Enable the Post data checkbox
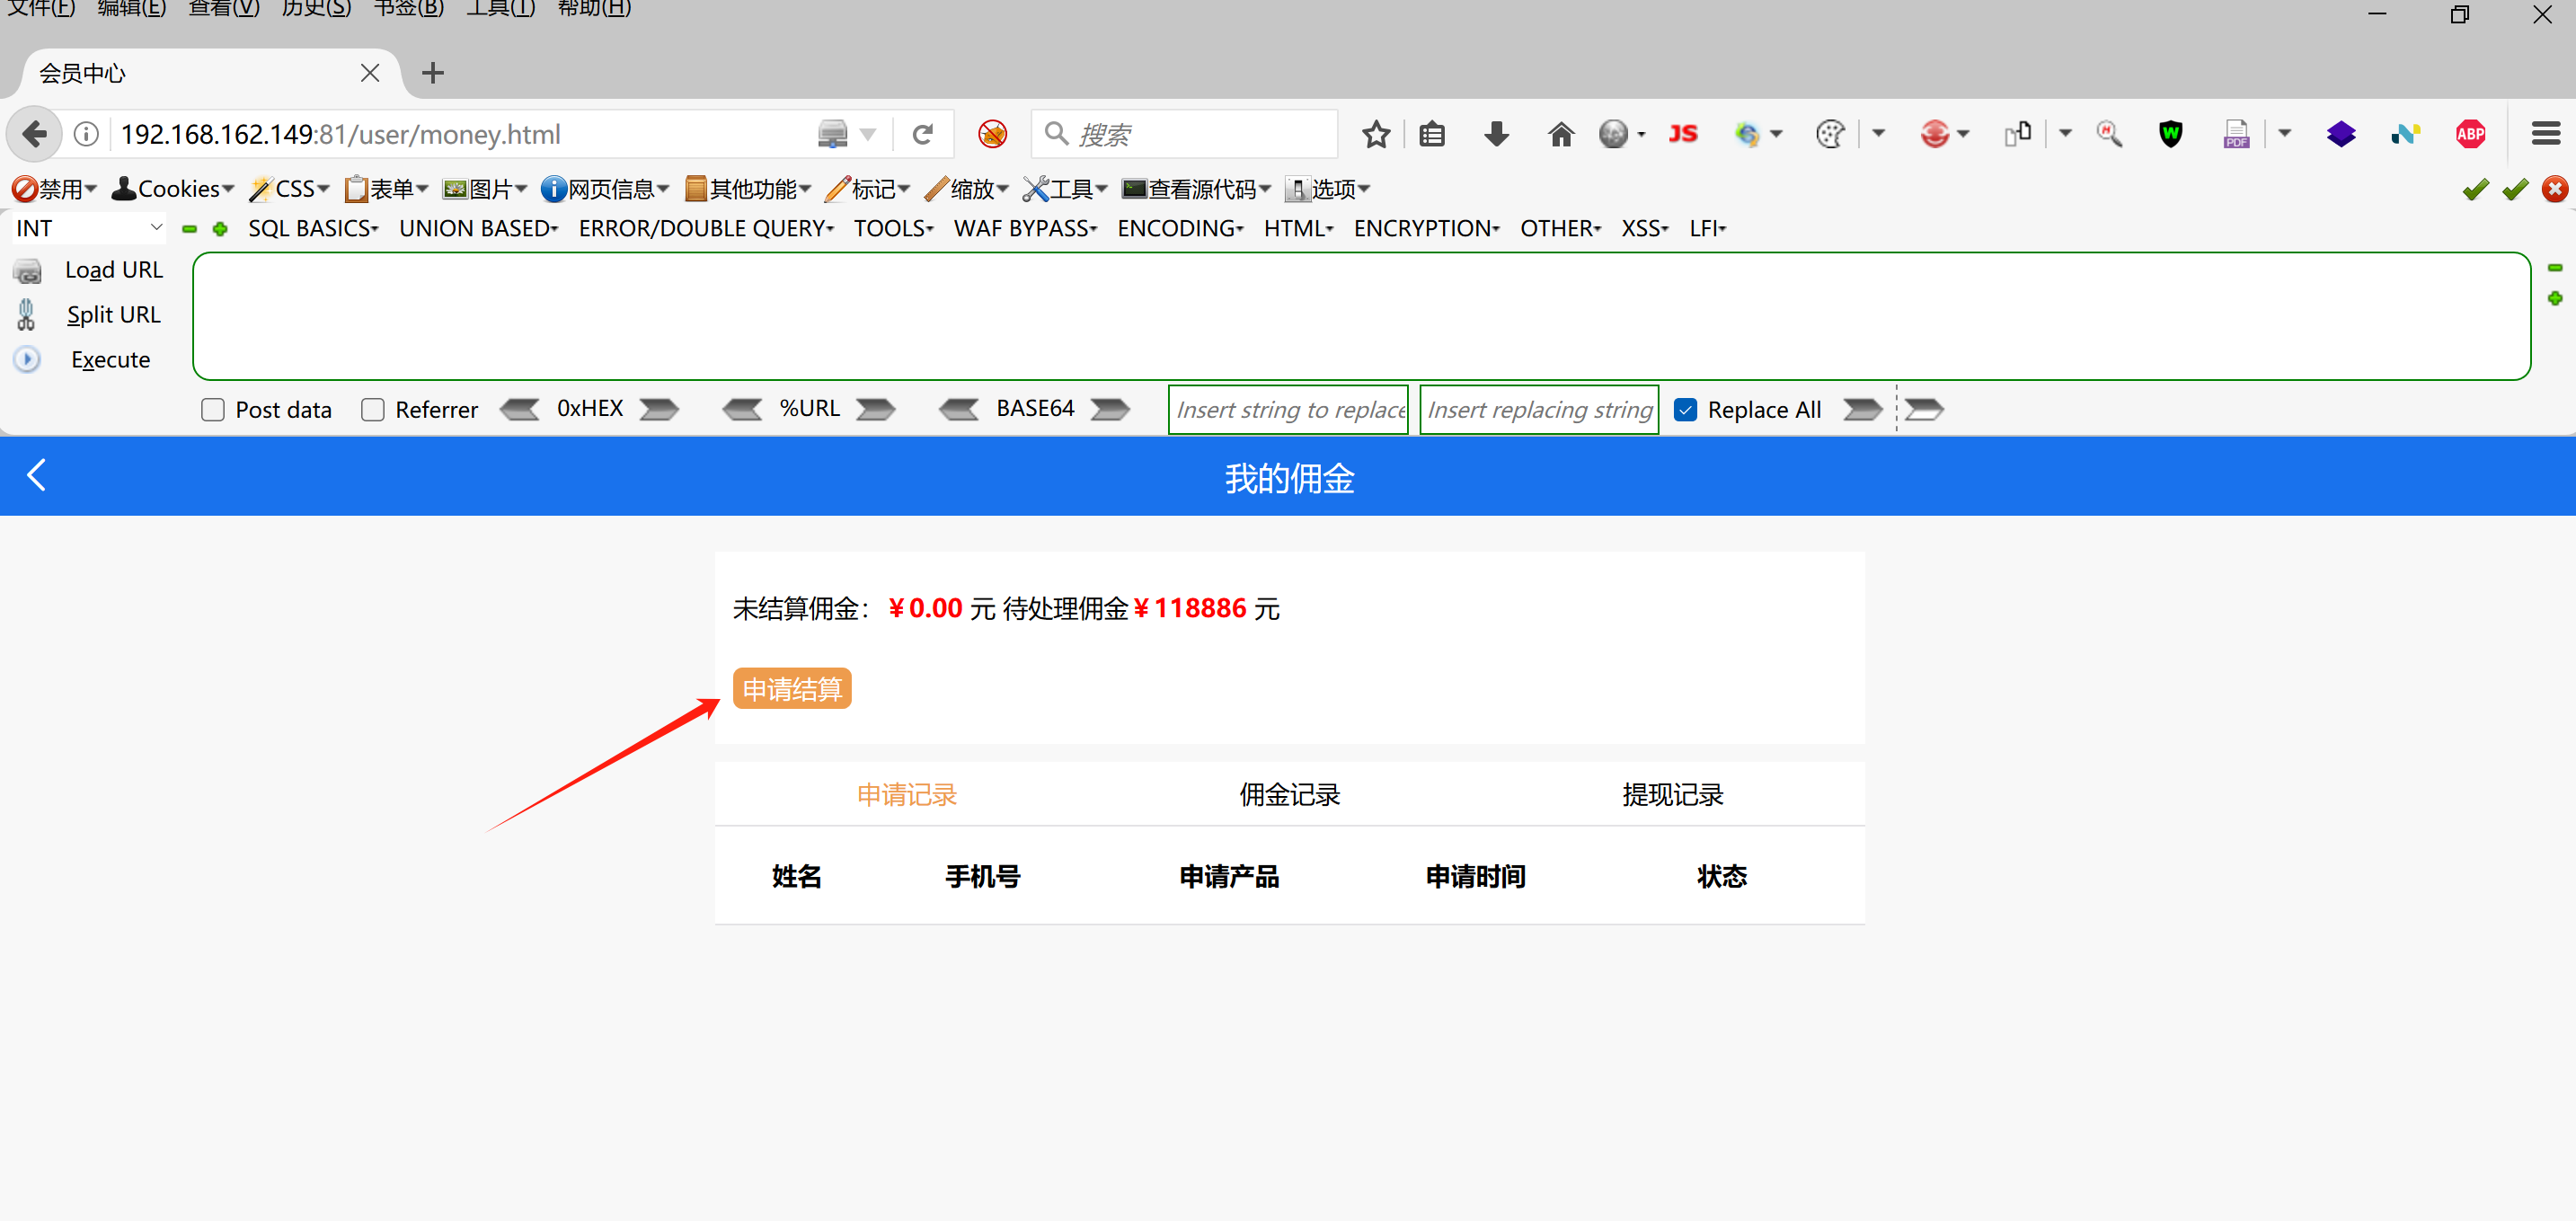The image size is (2576, 1221). click(213, 410)
